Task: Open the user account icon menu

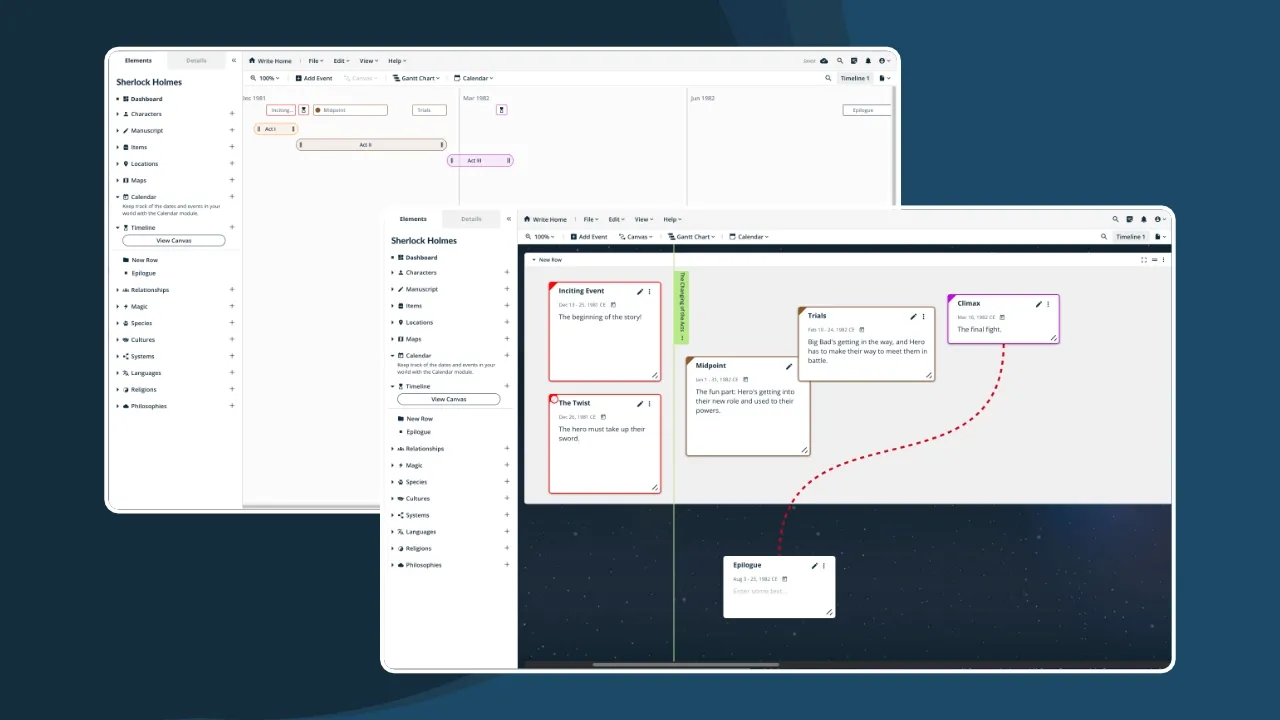Action: coord(1157,219)
